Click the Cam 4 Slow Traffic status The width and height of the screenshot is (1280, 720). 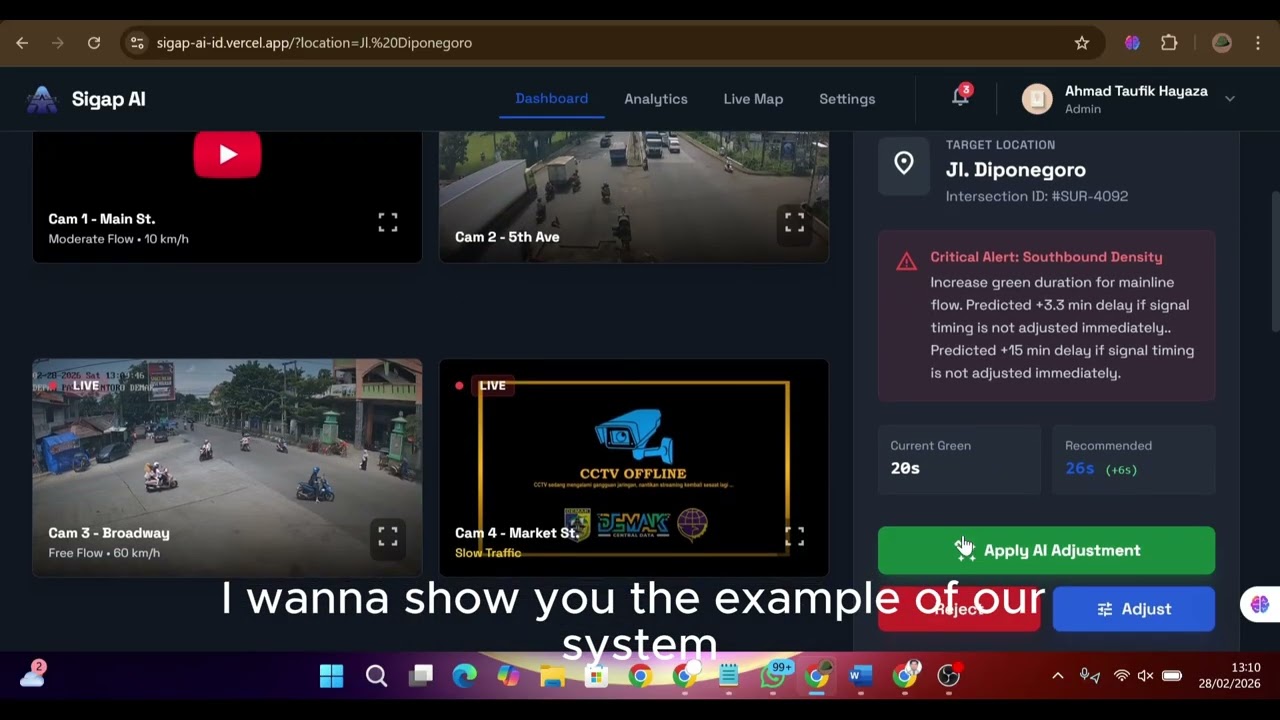(488, 553)
